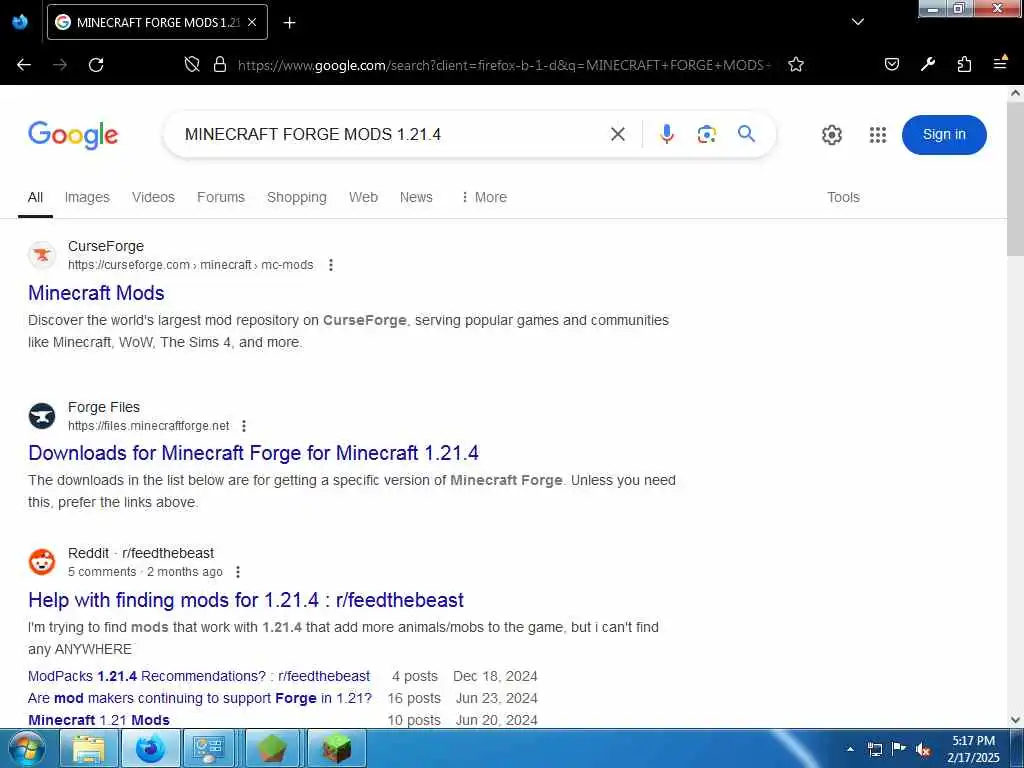Switch to the News tab
Image resolution: width=1024 pixels, height=768 pixels.
coord(416,197)
